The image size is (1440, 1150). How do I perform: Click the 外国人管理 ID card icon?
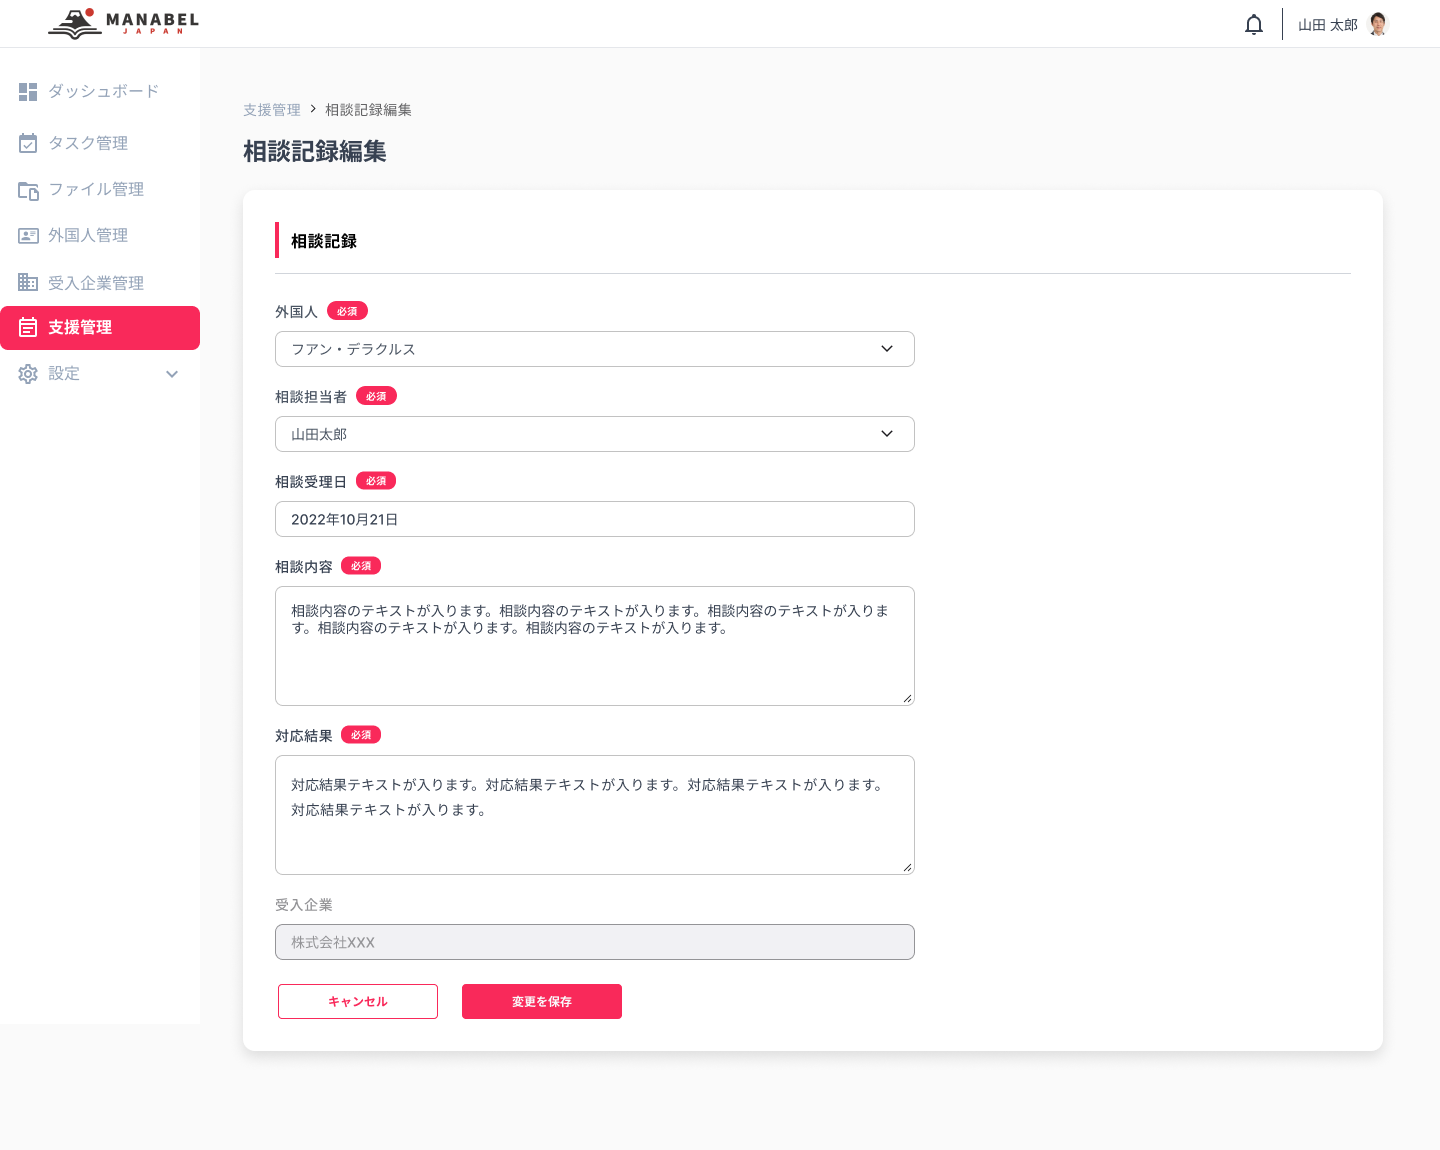pos(28,236)
